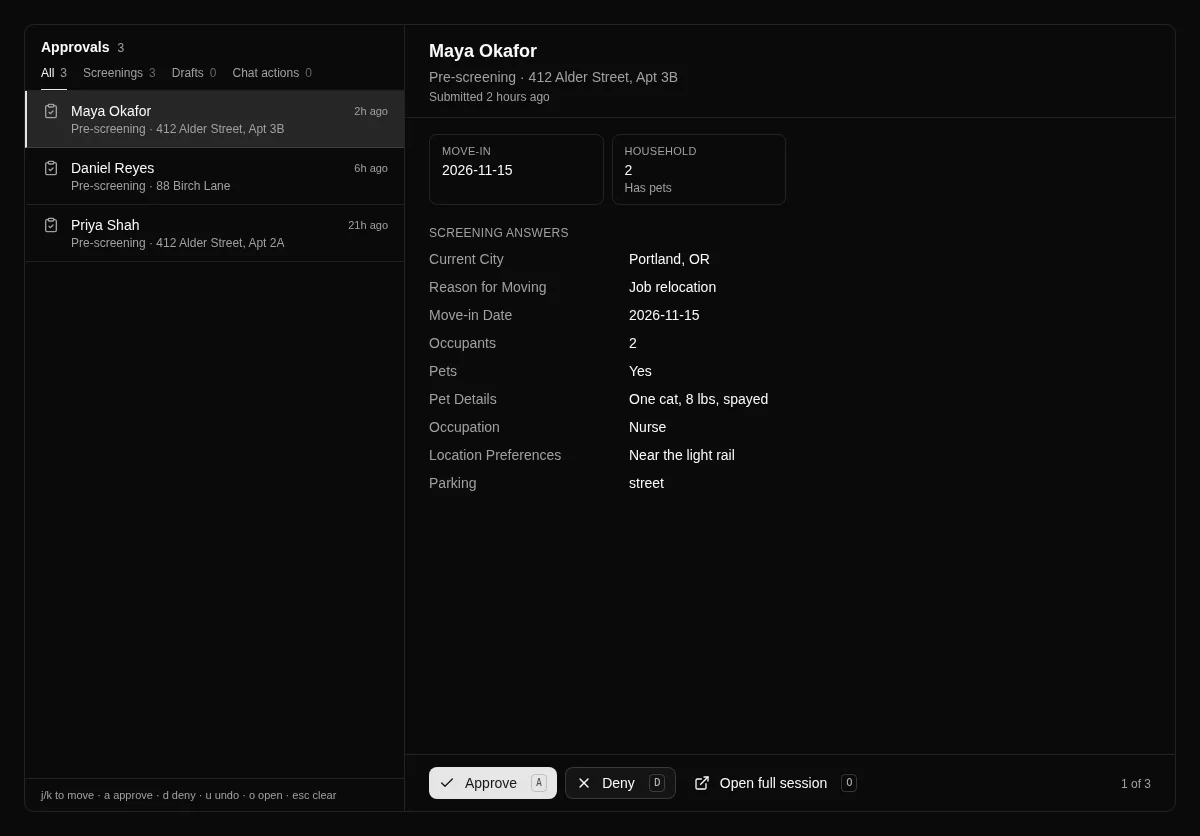Screen dimensions: 1200x836
Task: Open the Screenings tab
Action: [x=119, y=73]
